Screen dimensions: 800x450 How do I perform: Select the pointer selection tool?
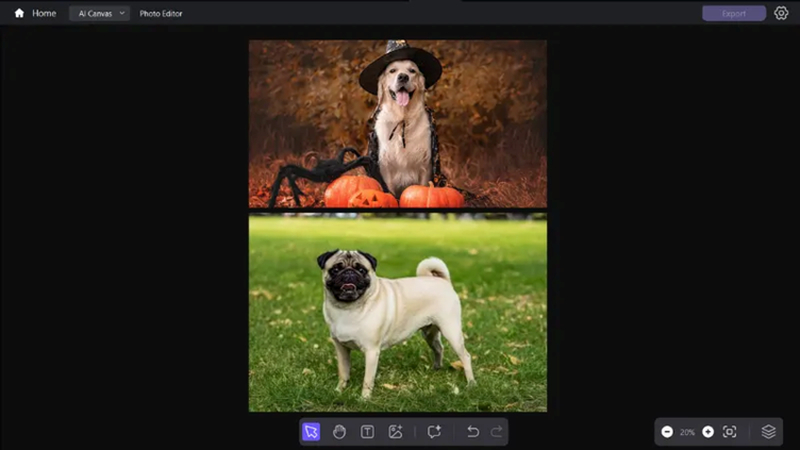point(311,432)
